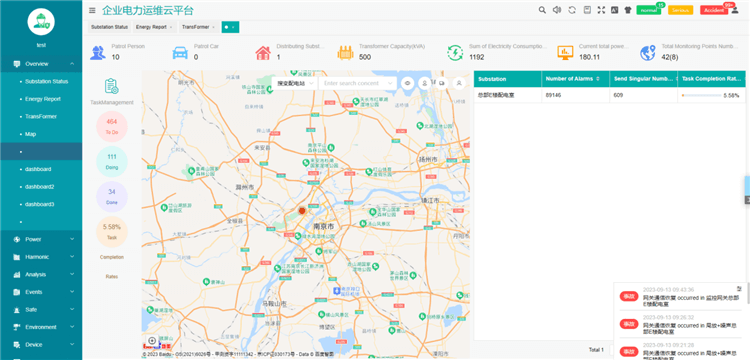750x360 pixels.
Task: Toggle patrol person layer on map
Action: [x=424, y=83]
